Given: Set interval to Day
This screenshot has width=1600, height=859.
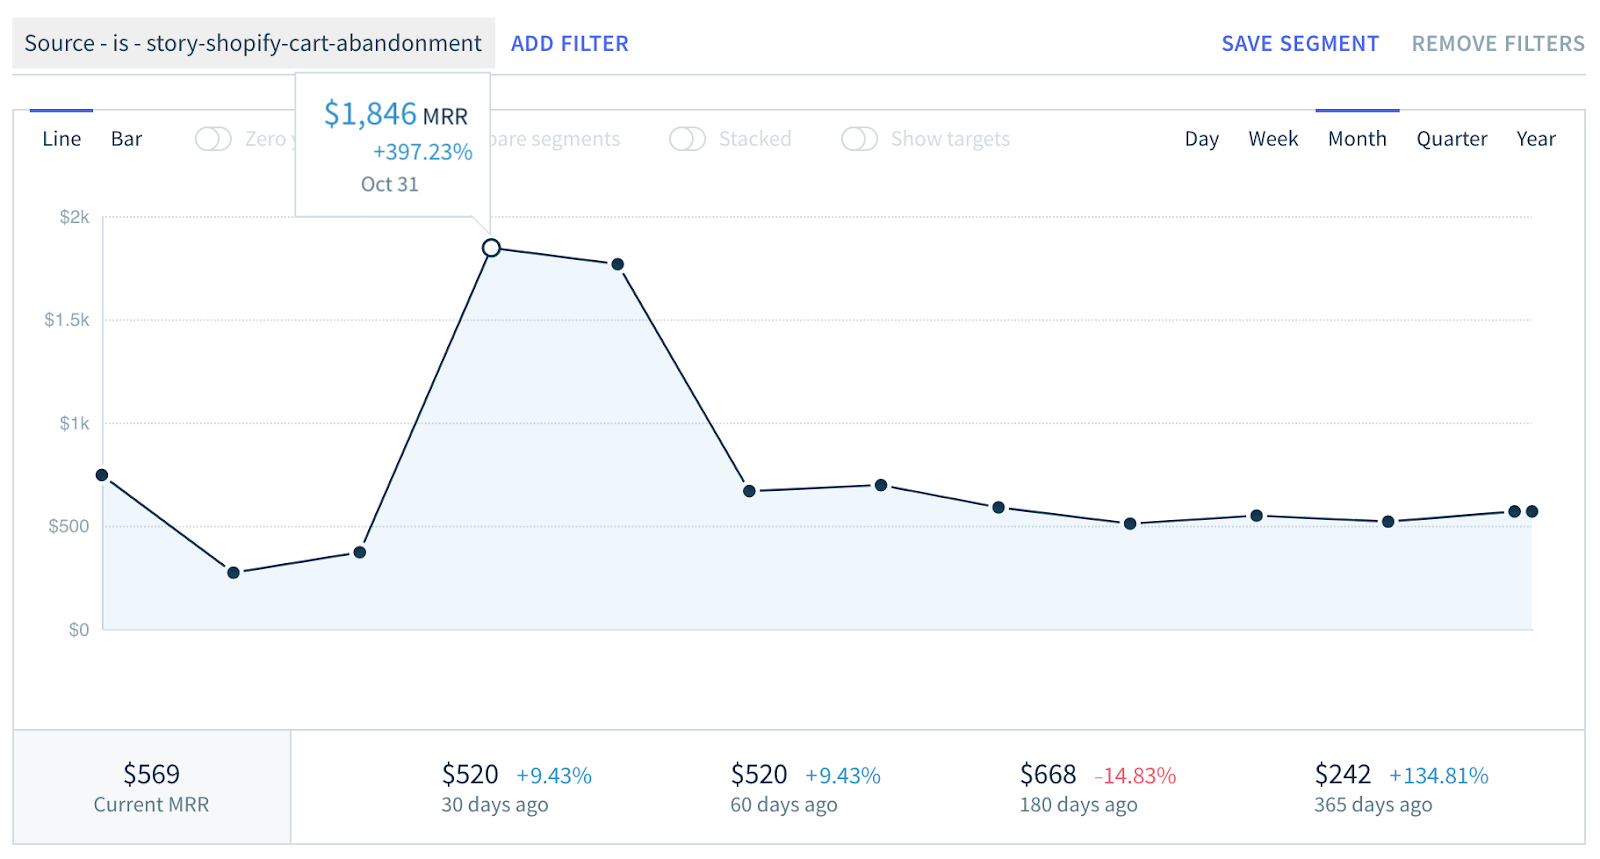Looking at the screenshot, I should point(1201,139).
